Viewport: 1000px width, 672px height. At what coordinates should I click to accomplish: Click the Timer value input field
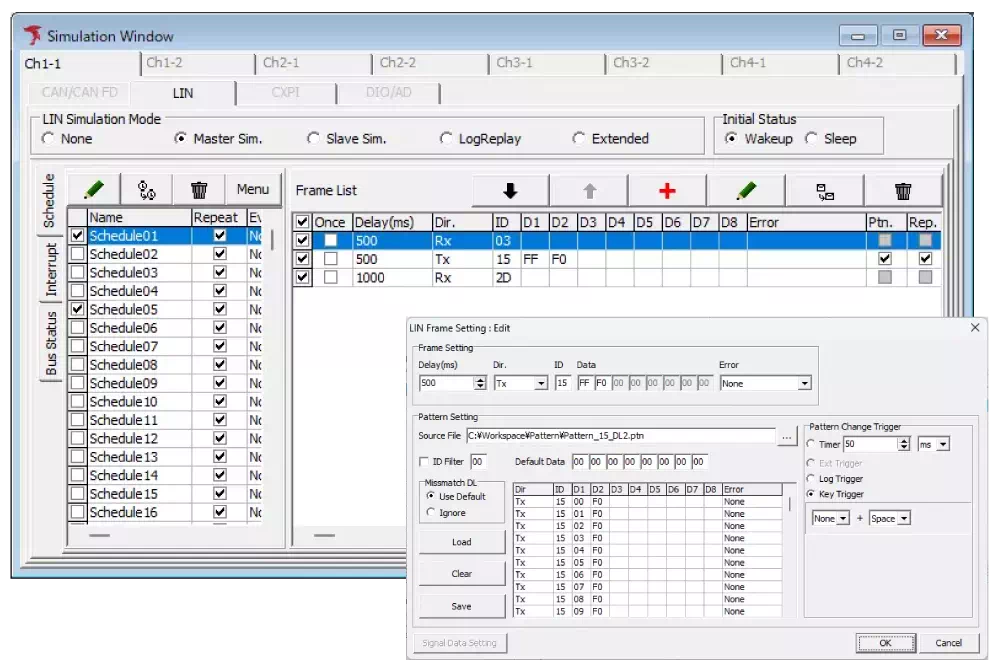[870, 444]
